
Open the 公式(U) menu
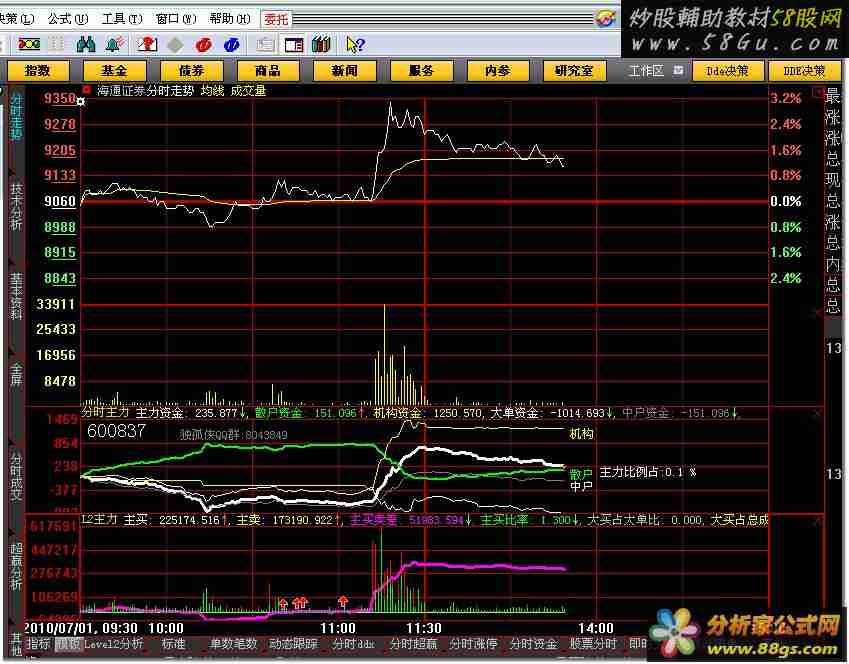68,19
